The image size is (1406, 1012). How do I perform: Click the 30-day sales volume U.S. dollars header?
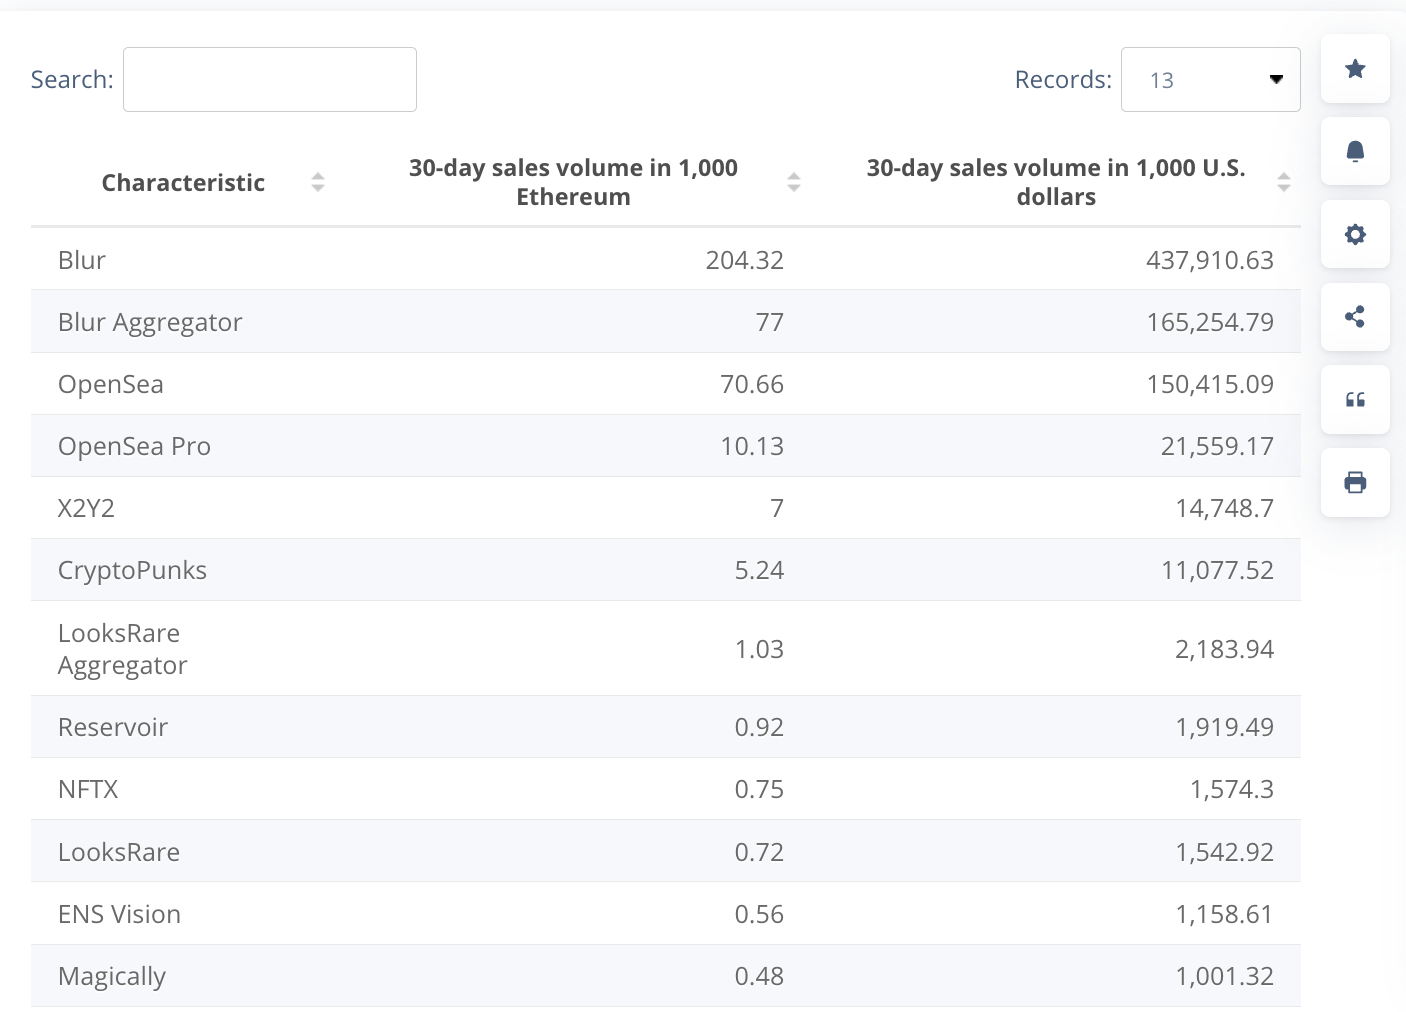pos(1056,182)
